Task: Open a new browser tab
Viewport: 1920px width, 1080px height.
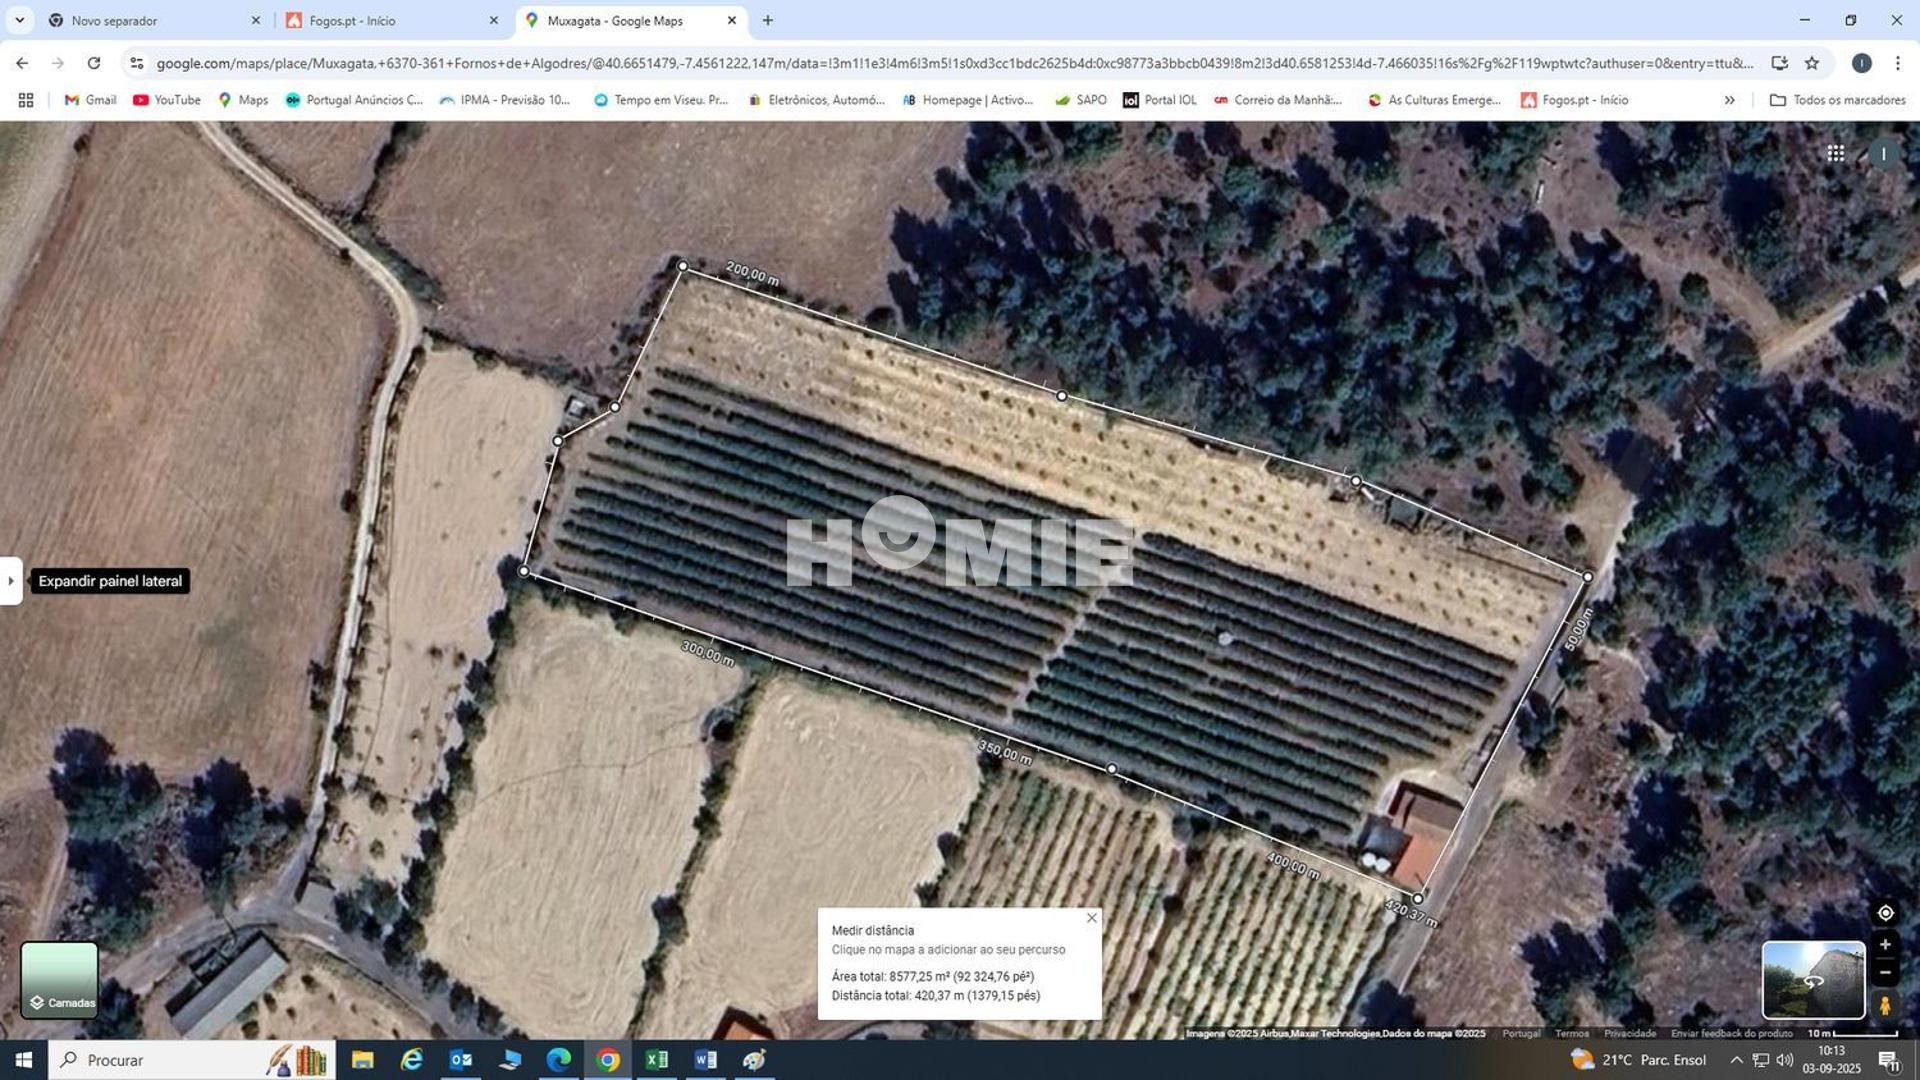Action: click(x=767, y=20)
